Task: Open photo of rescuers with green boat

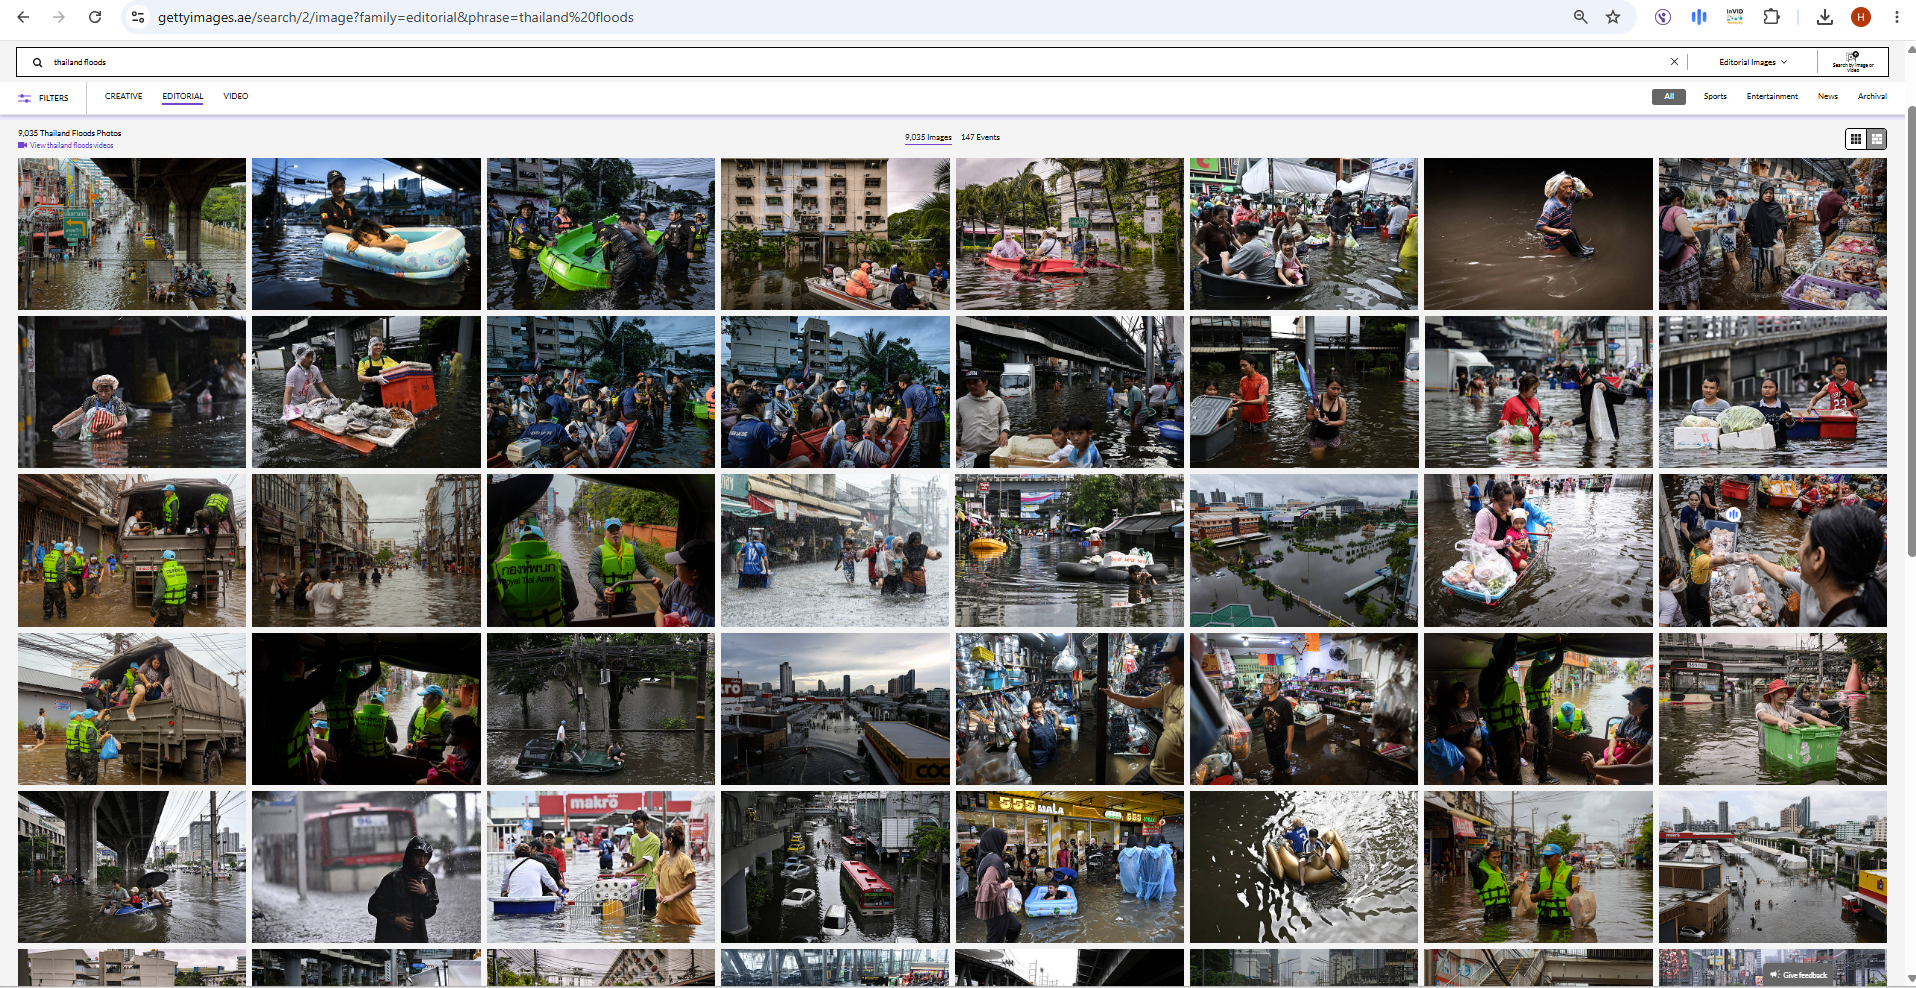Action: tap(601, 234)
